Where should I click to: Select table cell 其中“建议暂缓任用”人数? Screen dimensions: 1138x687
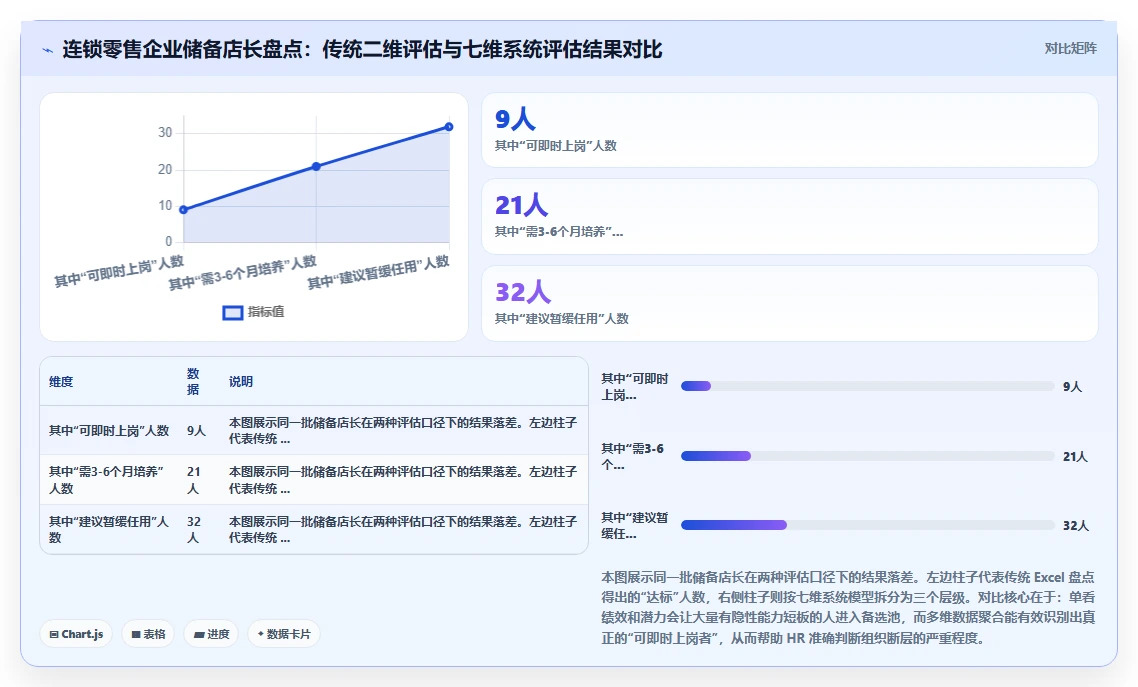[x=109, y=530]
